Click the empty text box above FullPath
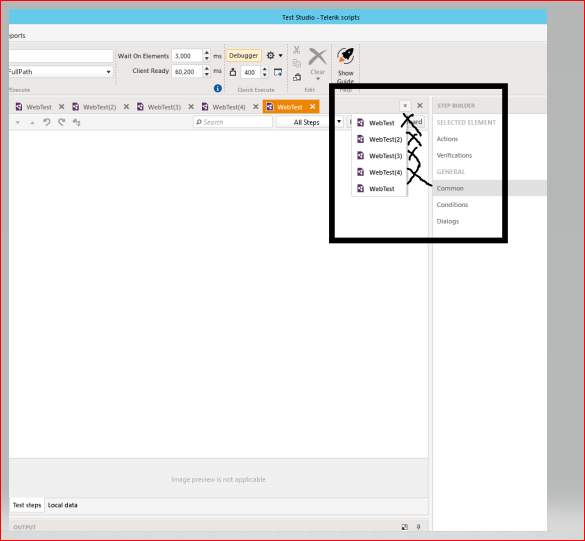The height and width of the screenshot is (541, 585). (60, 56)
